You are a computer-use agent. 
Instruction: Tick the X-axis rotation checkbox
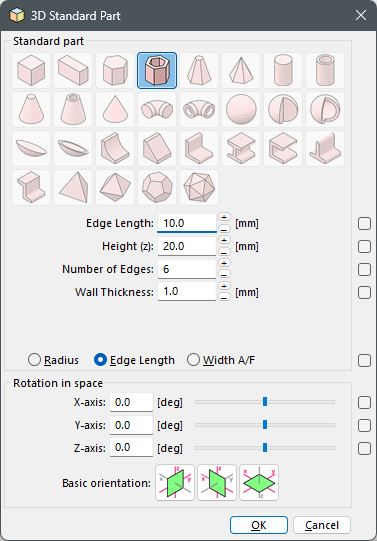coord(364,402)
